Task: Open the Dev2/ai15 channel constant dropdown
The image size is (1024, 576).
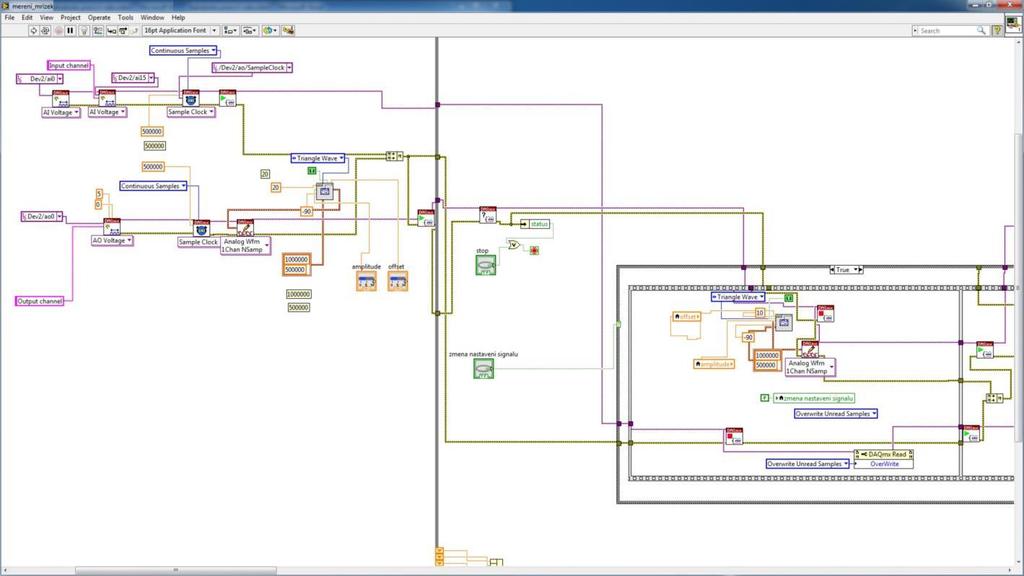Action: click(152, 78)
